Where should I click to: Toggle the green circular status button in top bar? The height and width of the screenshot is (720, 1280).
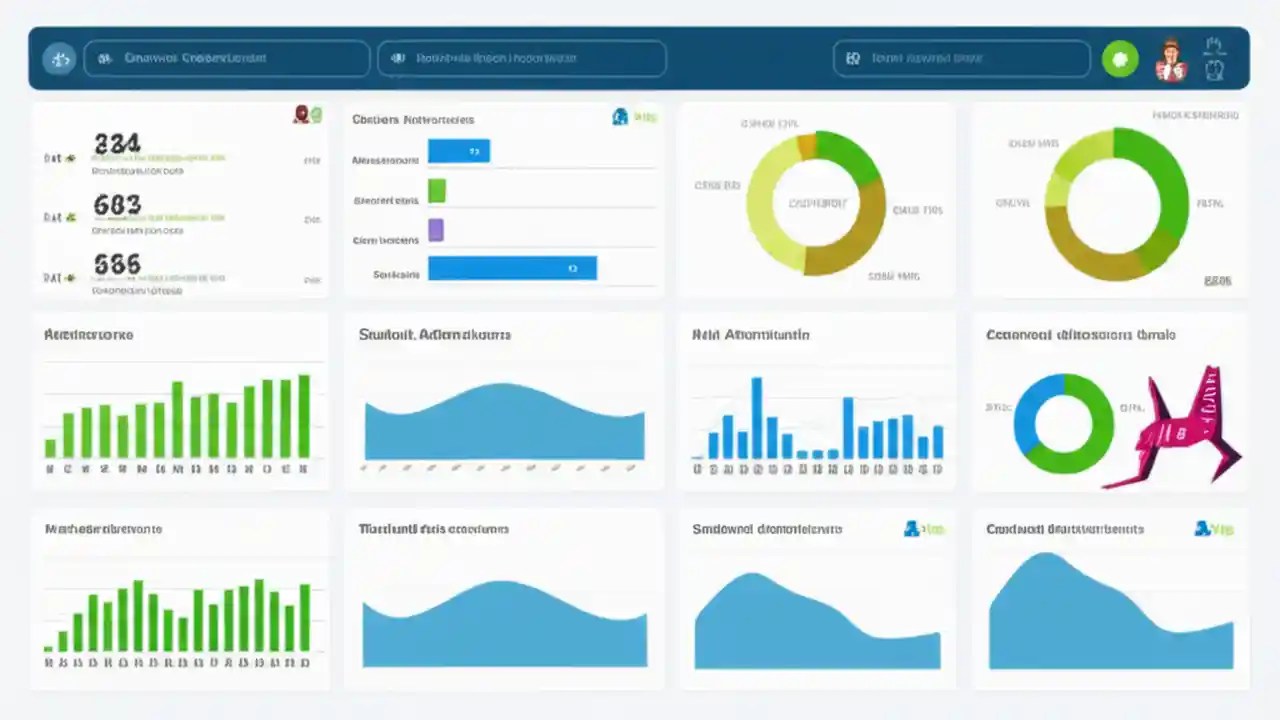coord(1120,59)
